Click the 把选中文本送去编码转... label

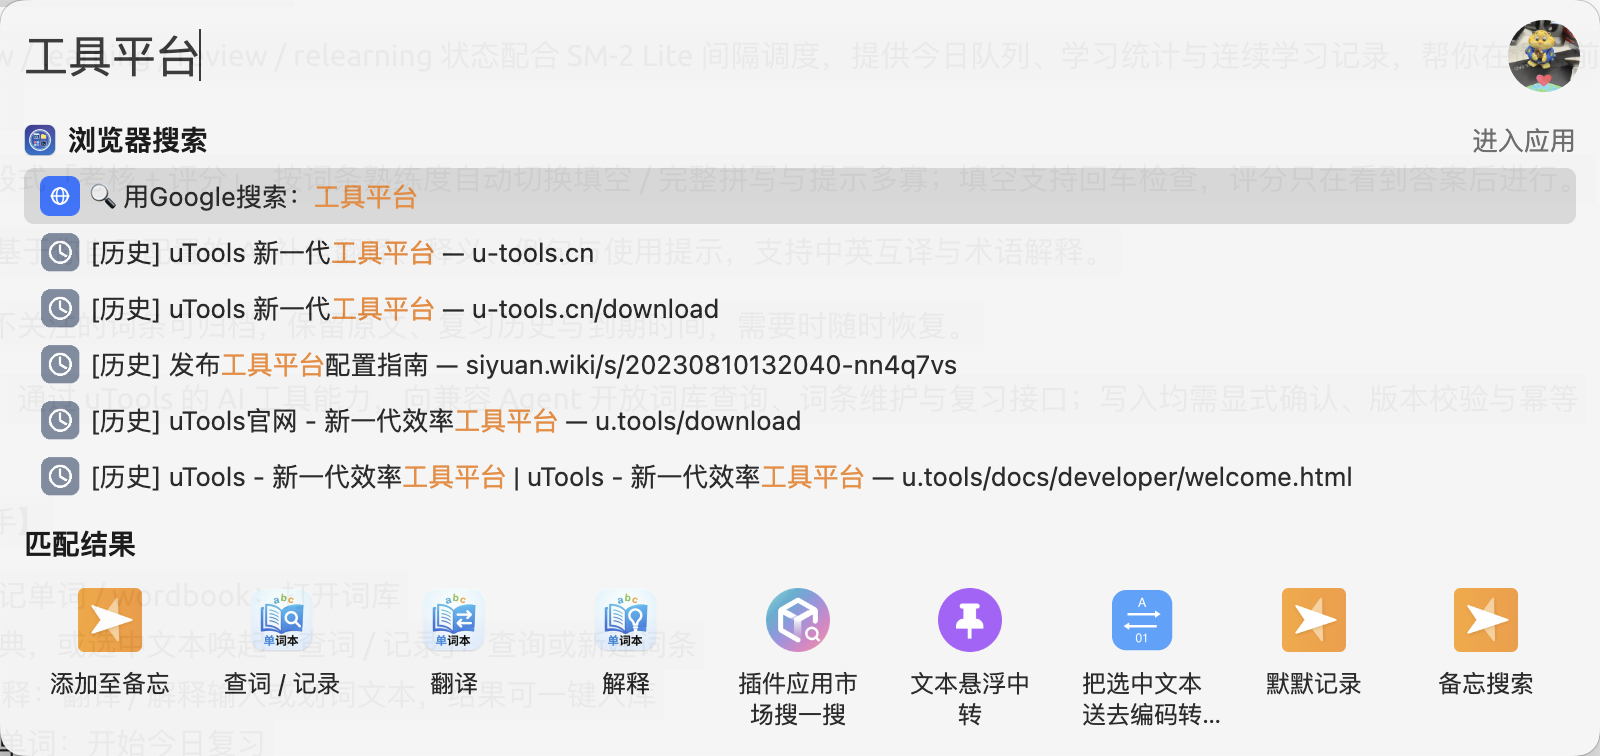(1151, 699)
